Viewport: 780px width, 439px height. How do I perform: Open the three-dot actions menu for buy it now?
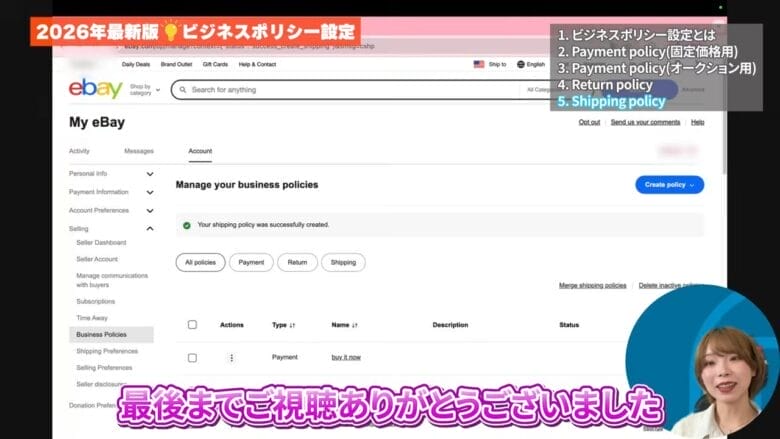[x=231, y=357]
